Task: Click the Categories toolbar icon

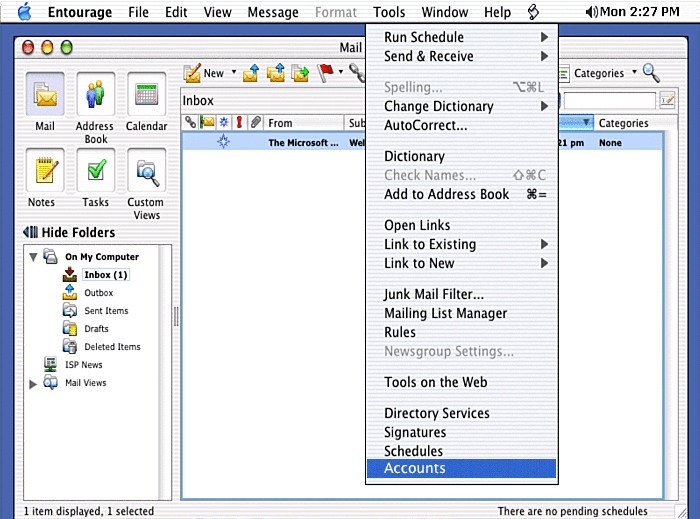Action: (x=563, y=73)
